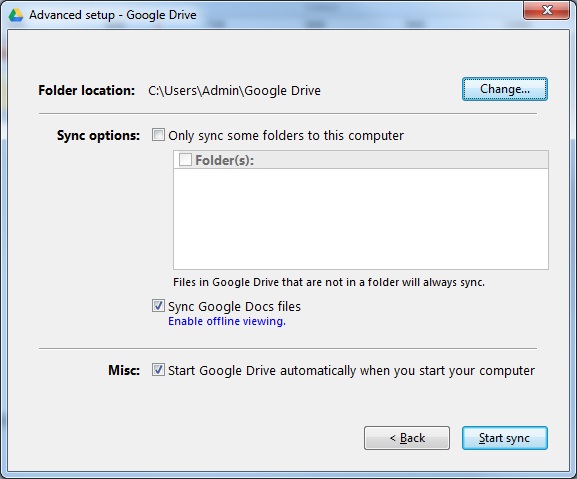Viewport: 577px width, 479px height.
Task: Open the Enable offline viewing link
Action: pos(227,321)
